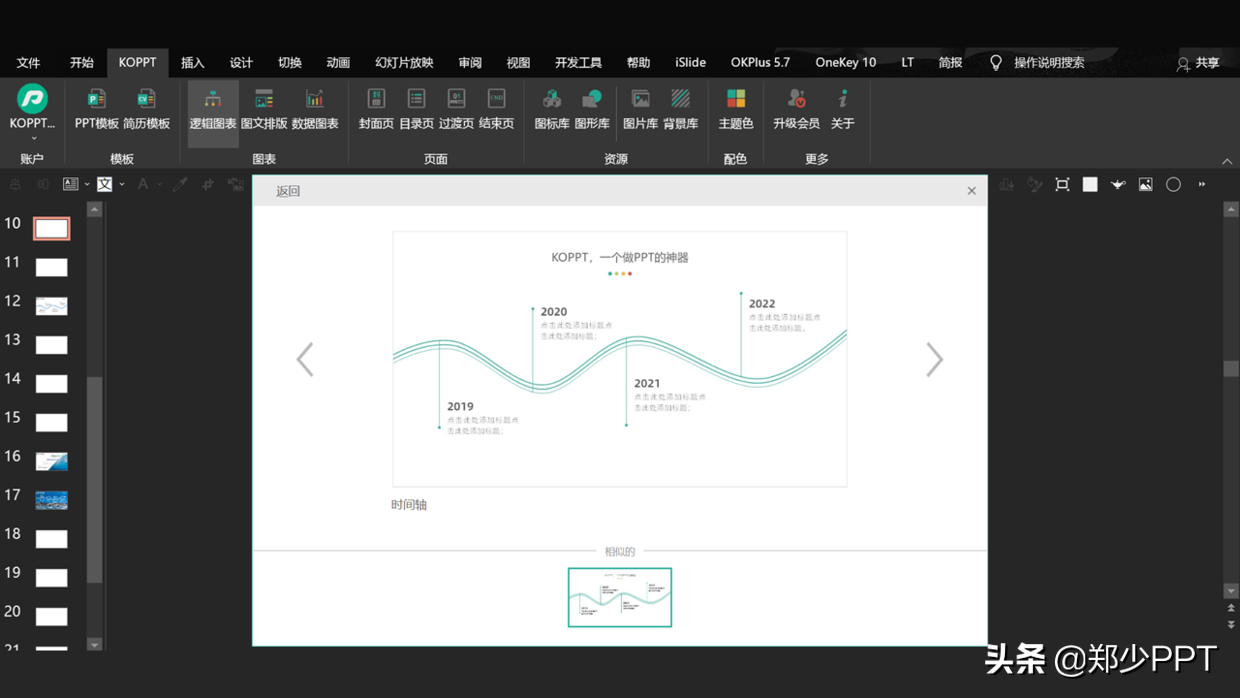The width and height of the screenshot is (1240, 698).
Task: Click the magic lamp icon
Action: [x=1118, y=184]
